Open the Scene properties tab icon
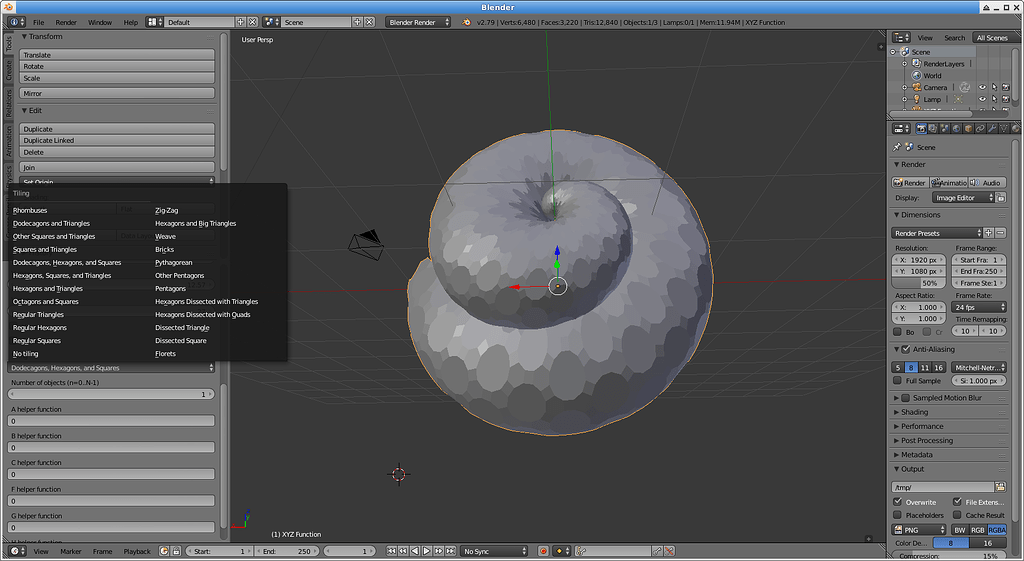 944,129
